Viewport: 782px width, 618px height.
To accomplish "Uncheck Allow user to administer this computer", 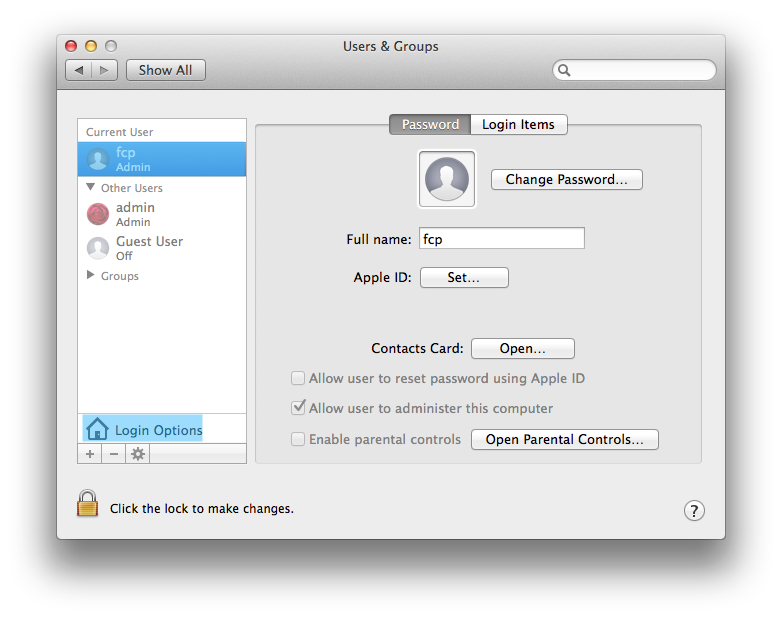I will (298, 408).
